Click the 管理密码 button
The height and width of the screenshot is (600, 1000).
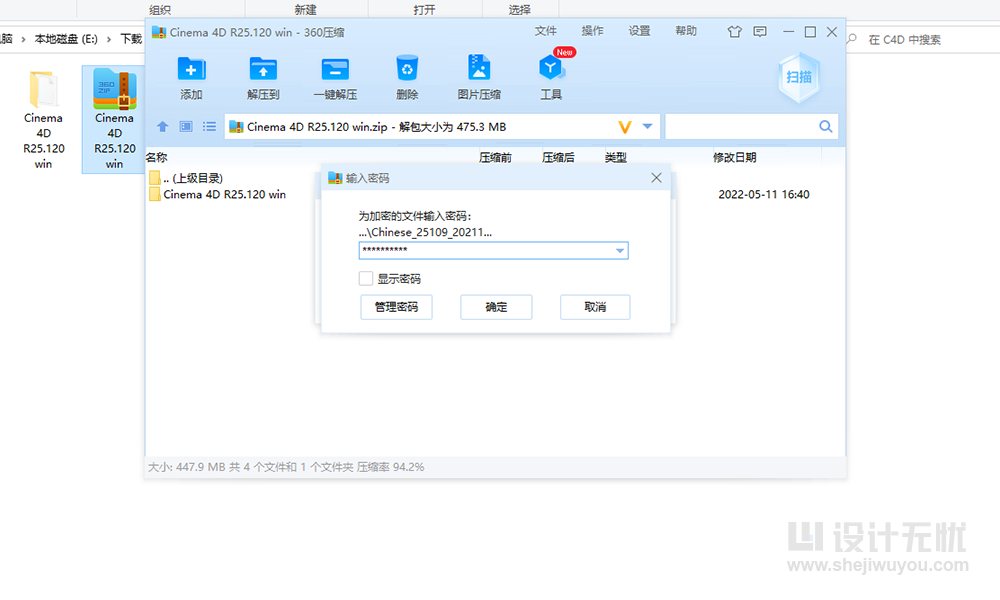396,307
